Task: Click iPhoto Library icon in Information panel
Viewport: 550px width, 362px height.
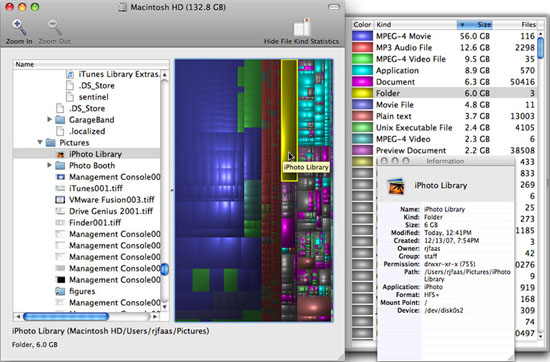Action: click(x=396, y=186)
